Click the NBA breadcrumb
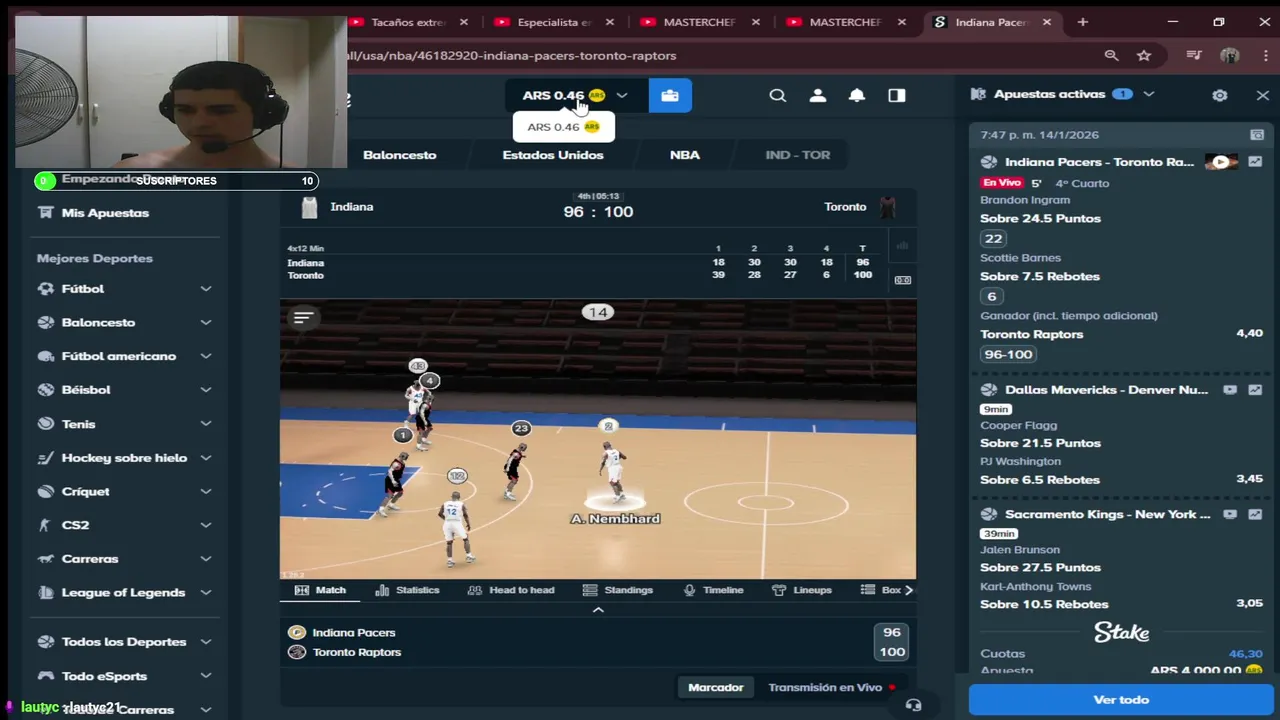The width and height of the screenshot is (1280, 720). pos(685,155)
